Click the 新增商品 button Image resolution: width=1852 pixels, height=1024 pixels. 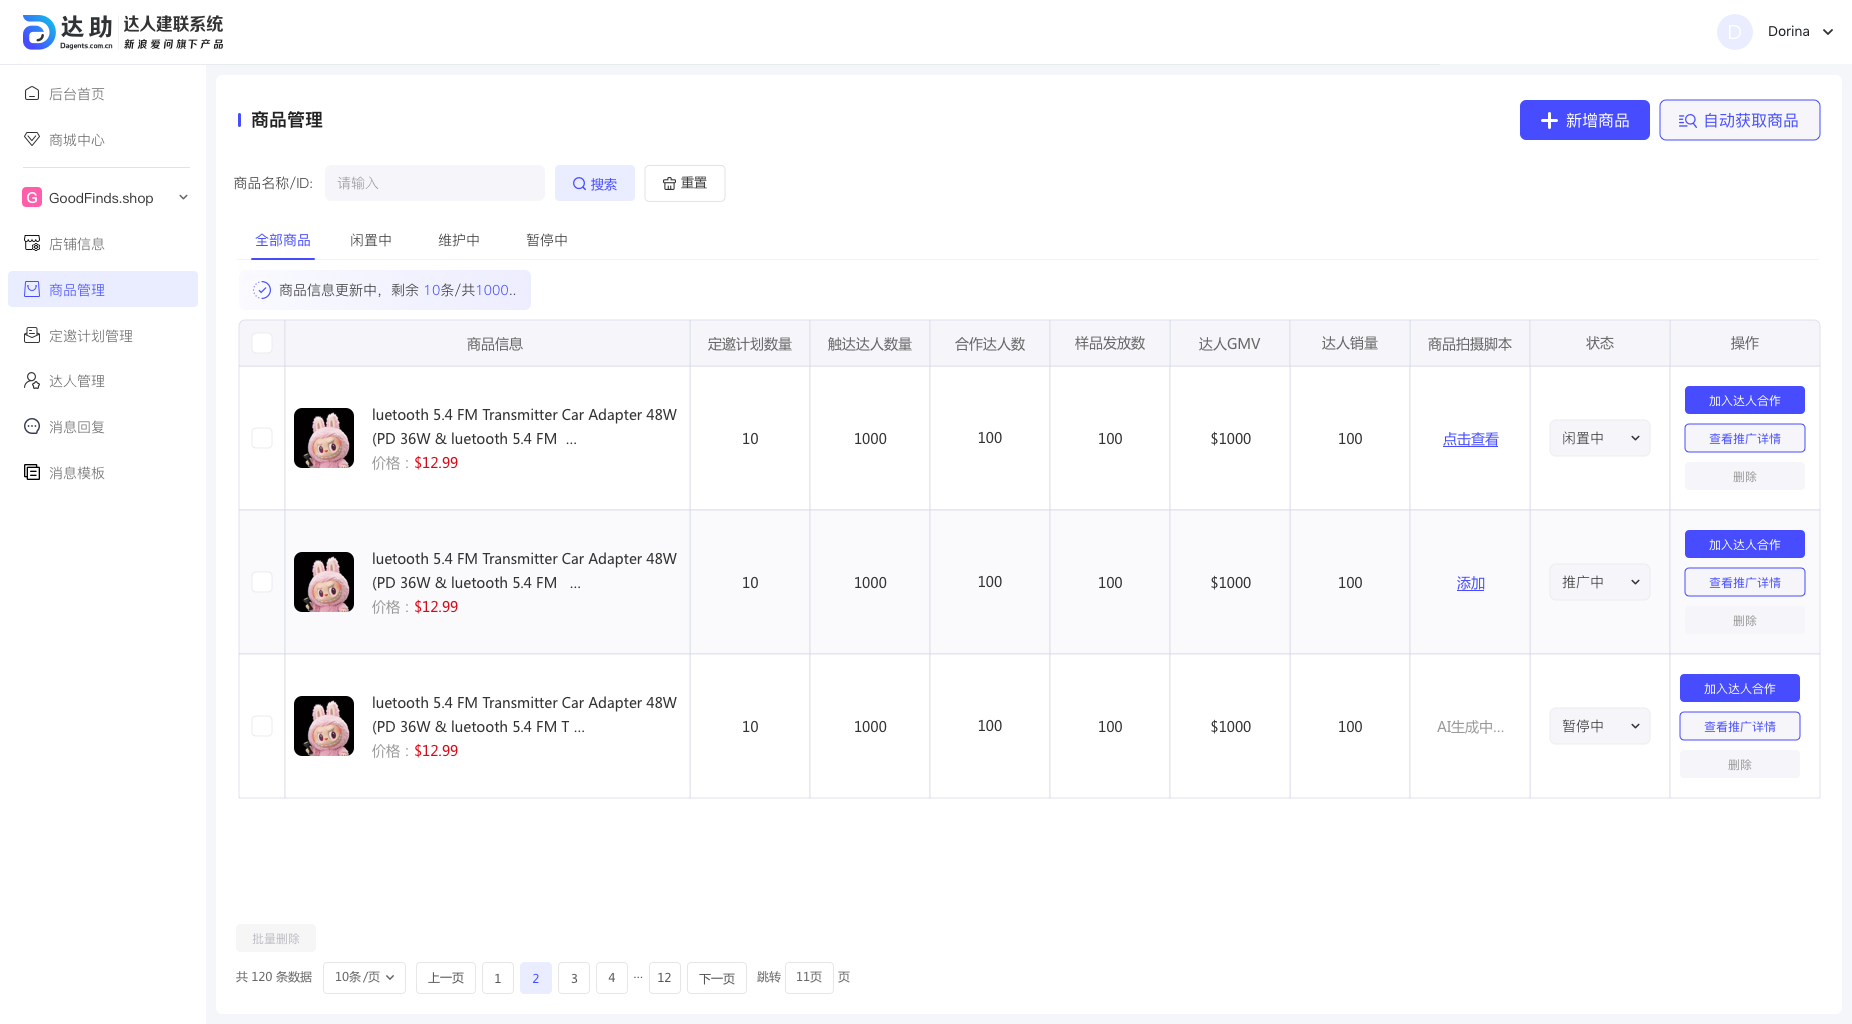(1584, 120)
